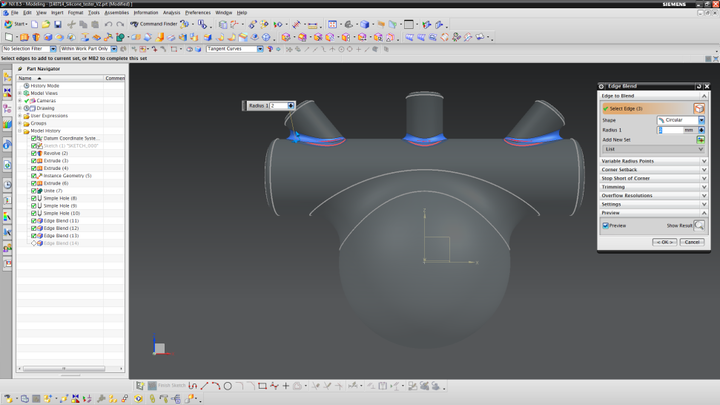The image size is (720, 405).
Task: Save the part with the floppy icon
Action: pos(58,24)
